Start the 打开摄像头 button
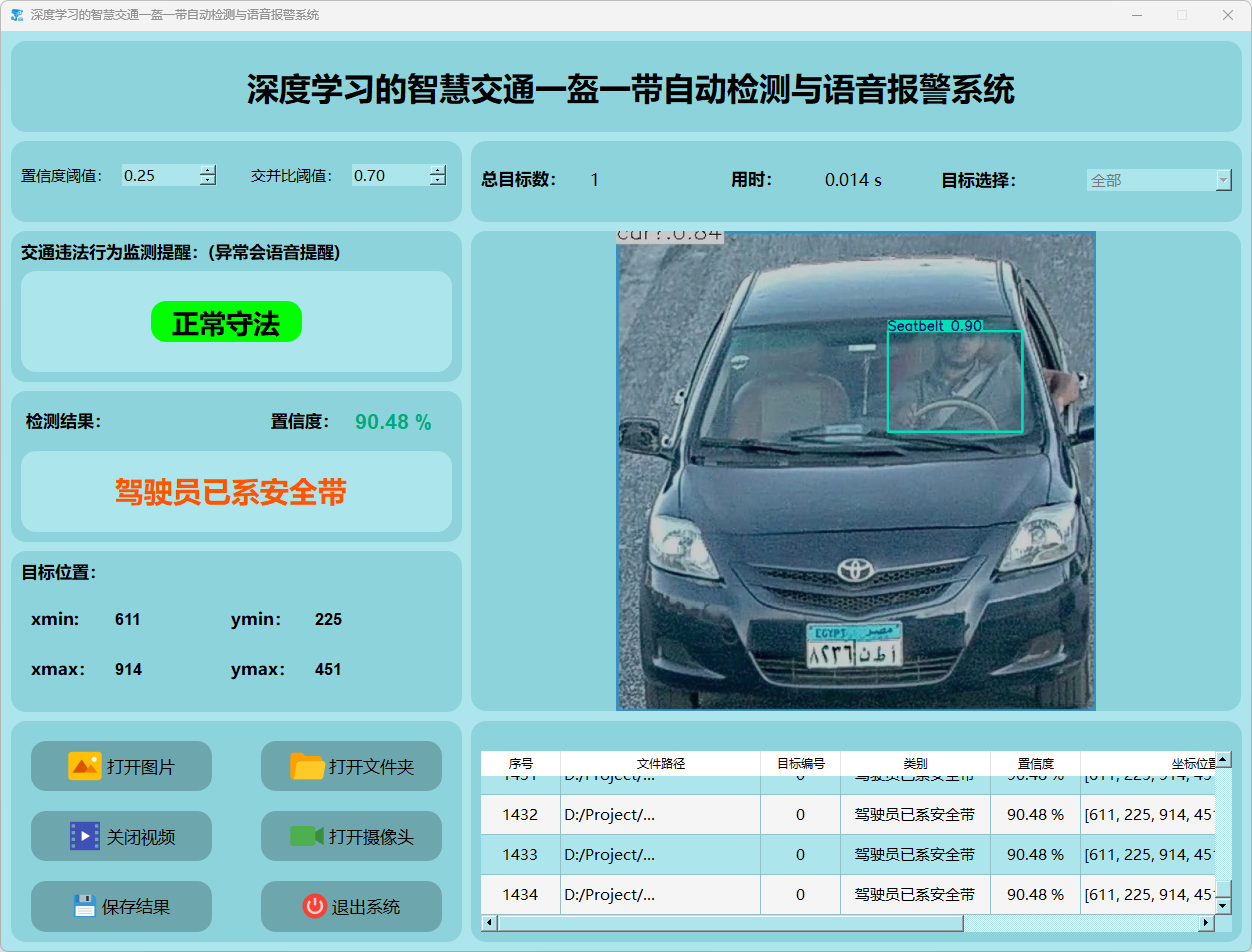Image resolution: width=1252 pixels, height=952 pixels. click(x=351, y=836)
